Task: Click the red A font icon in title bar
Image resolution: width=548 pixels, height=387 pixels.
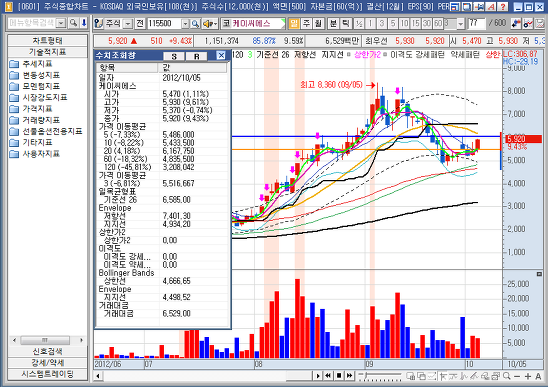Action: (491, 6)
